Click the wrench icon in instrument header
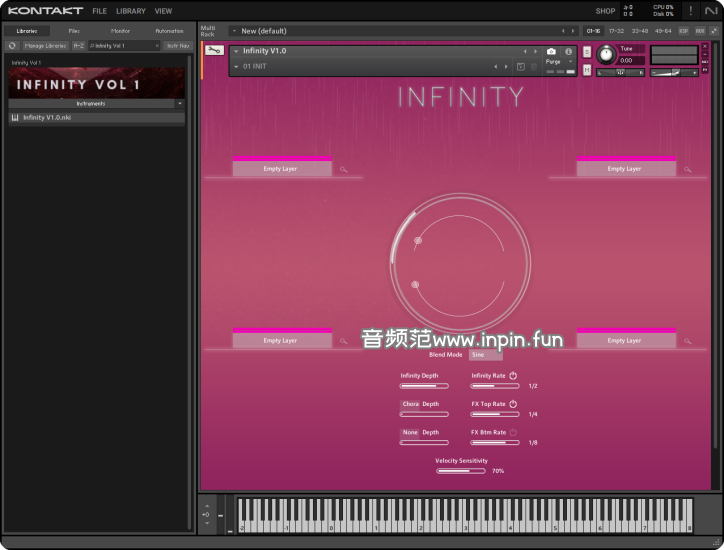The height and width of the screenshot is (550, 724). point(214,50)
